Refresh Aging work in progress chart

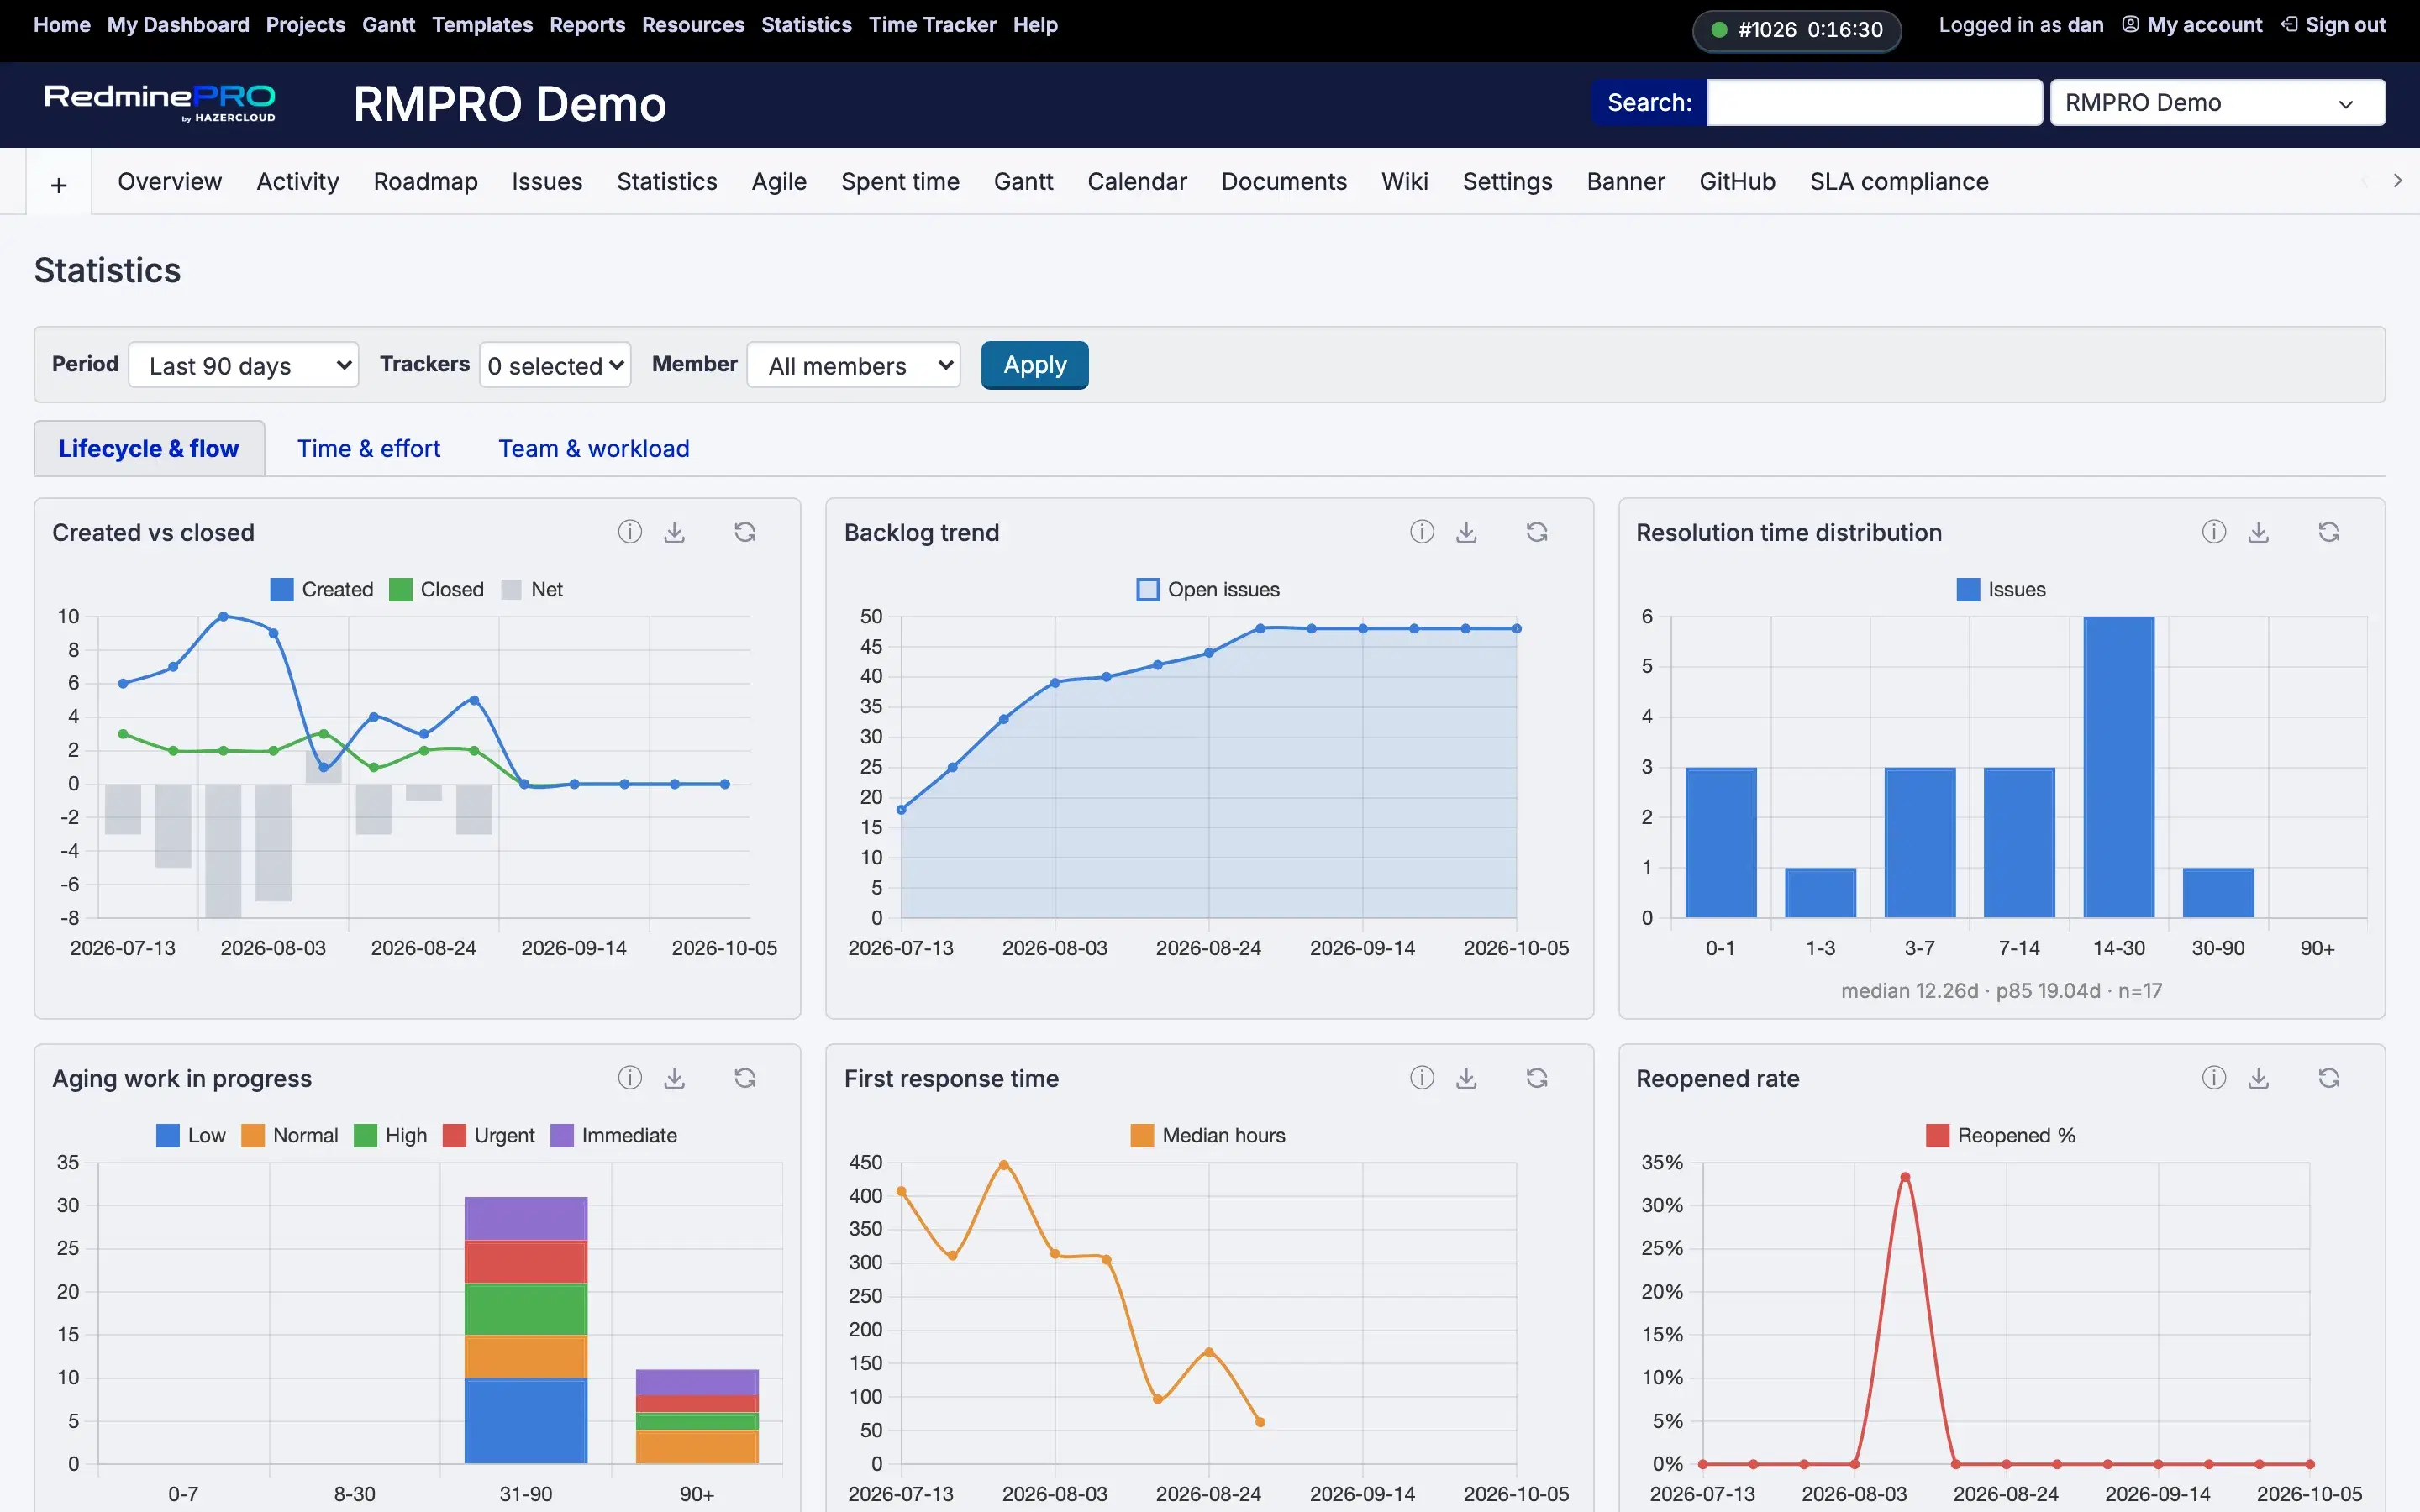click(745, 1078)
